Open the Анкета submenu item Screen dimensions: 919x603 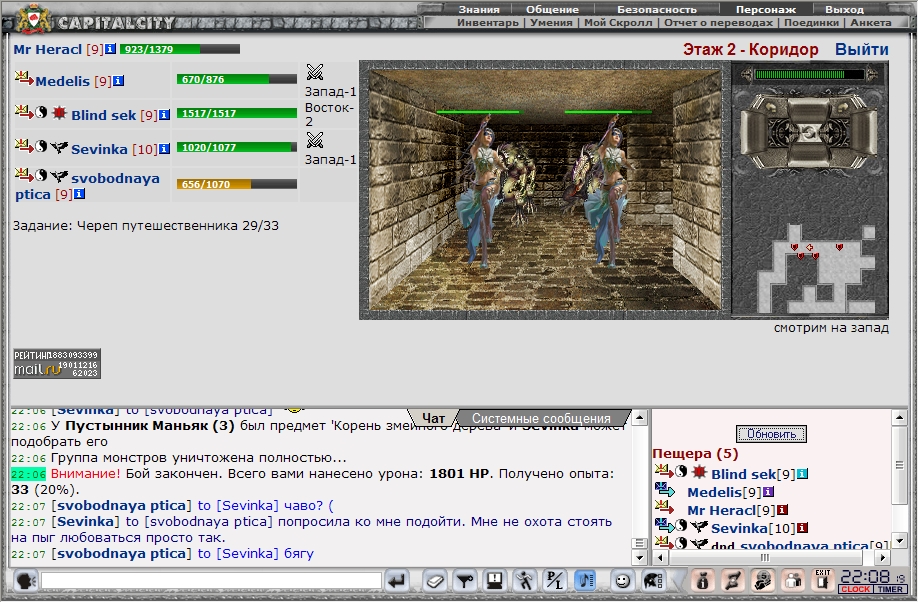871,23
